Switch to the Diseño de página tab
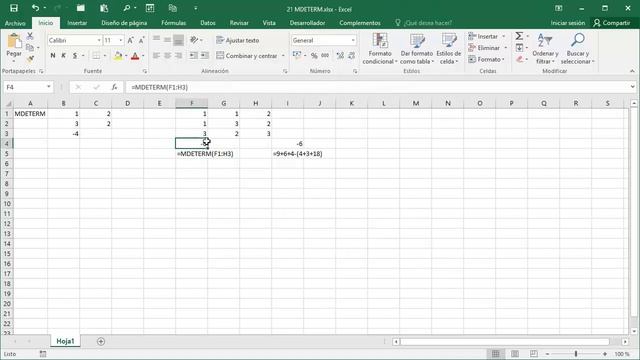This screenshot has height=360, width=640. pos(124,23)
